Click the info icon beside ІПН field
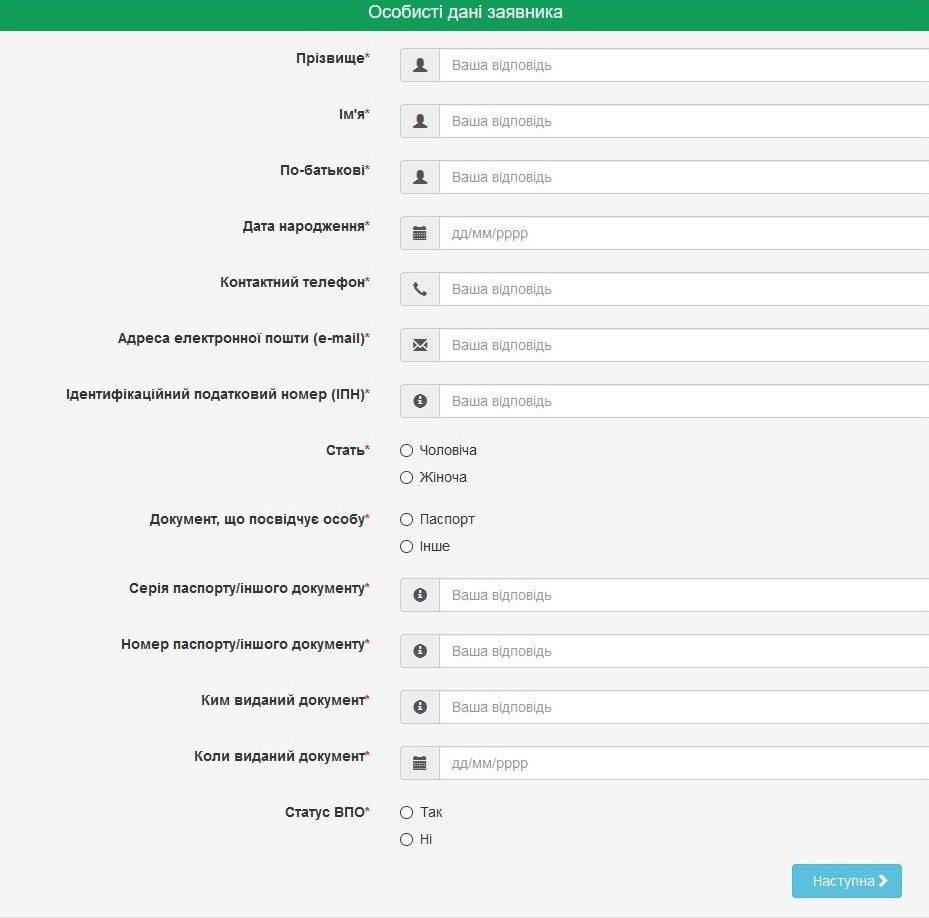Viewport: 929px width, 918px height. tap(420, 401)
